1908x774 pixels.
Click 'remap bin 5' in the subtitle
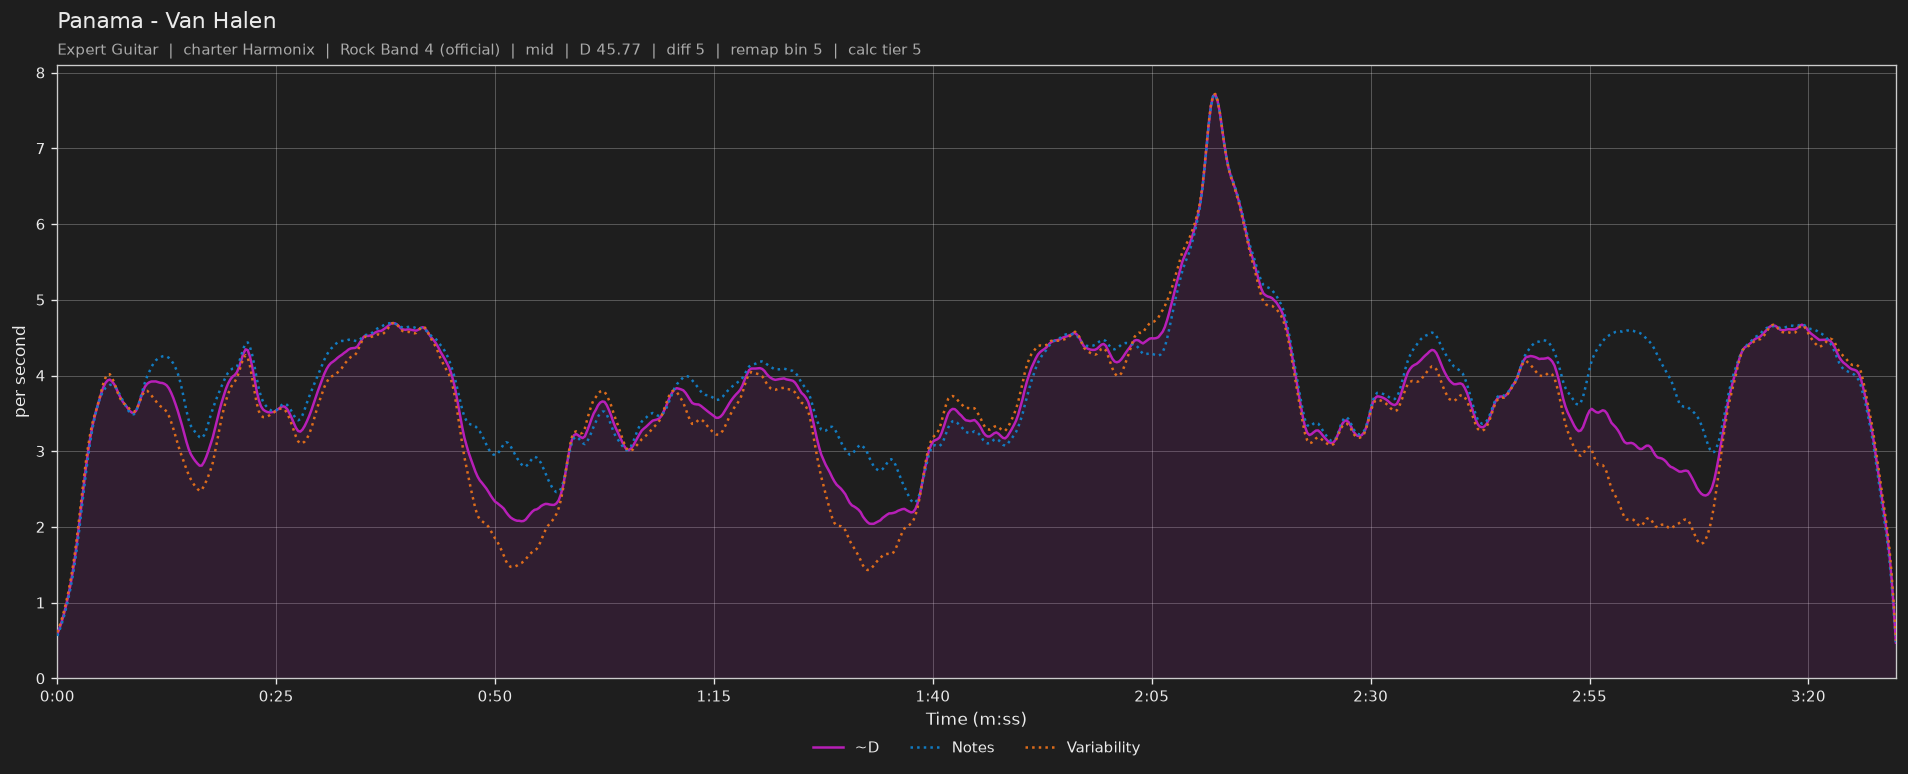[x=776, y=49]
